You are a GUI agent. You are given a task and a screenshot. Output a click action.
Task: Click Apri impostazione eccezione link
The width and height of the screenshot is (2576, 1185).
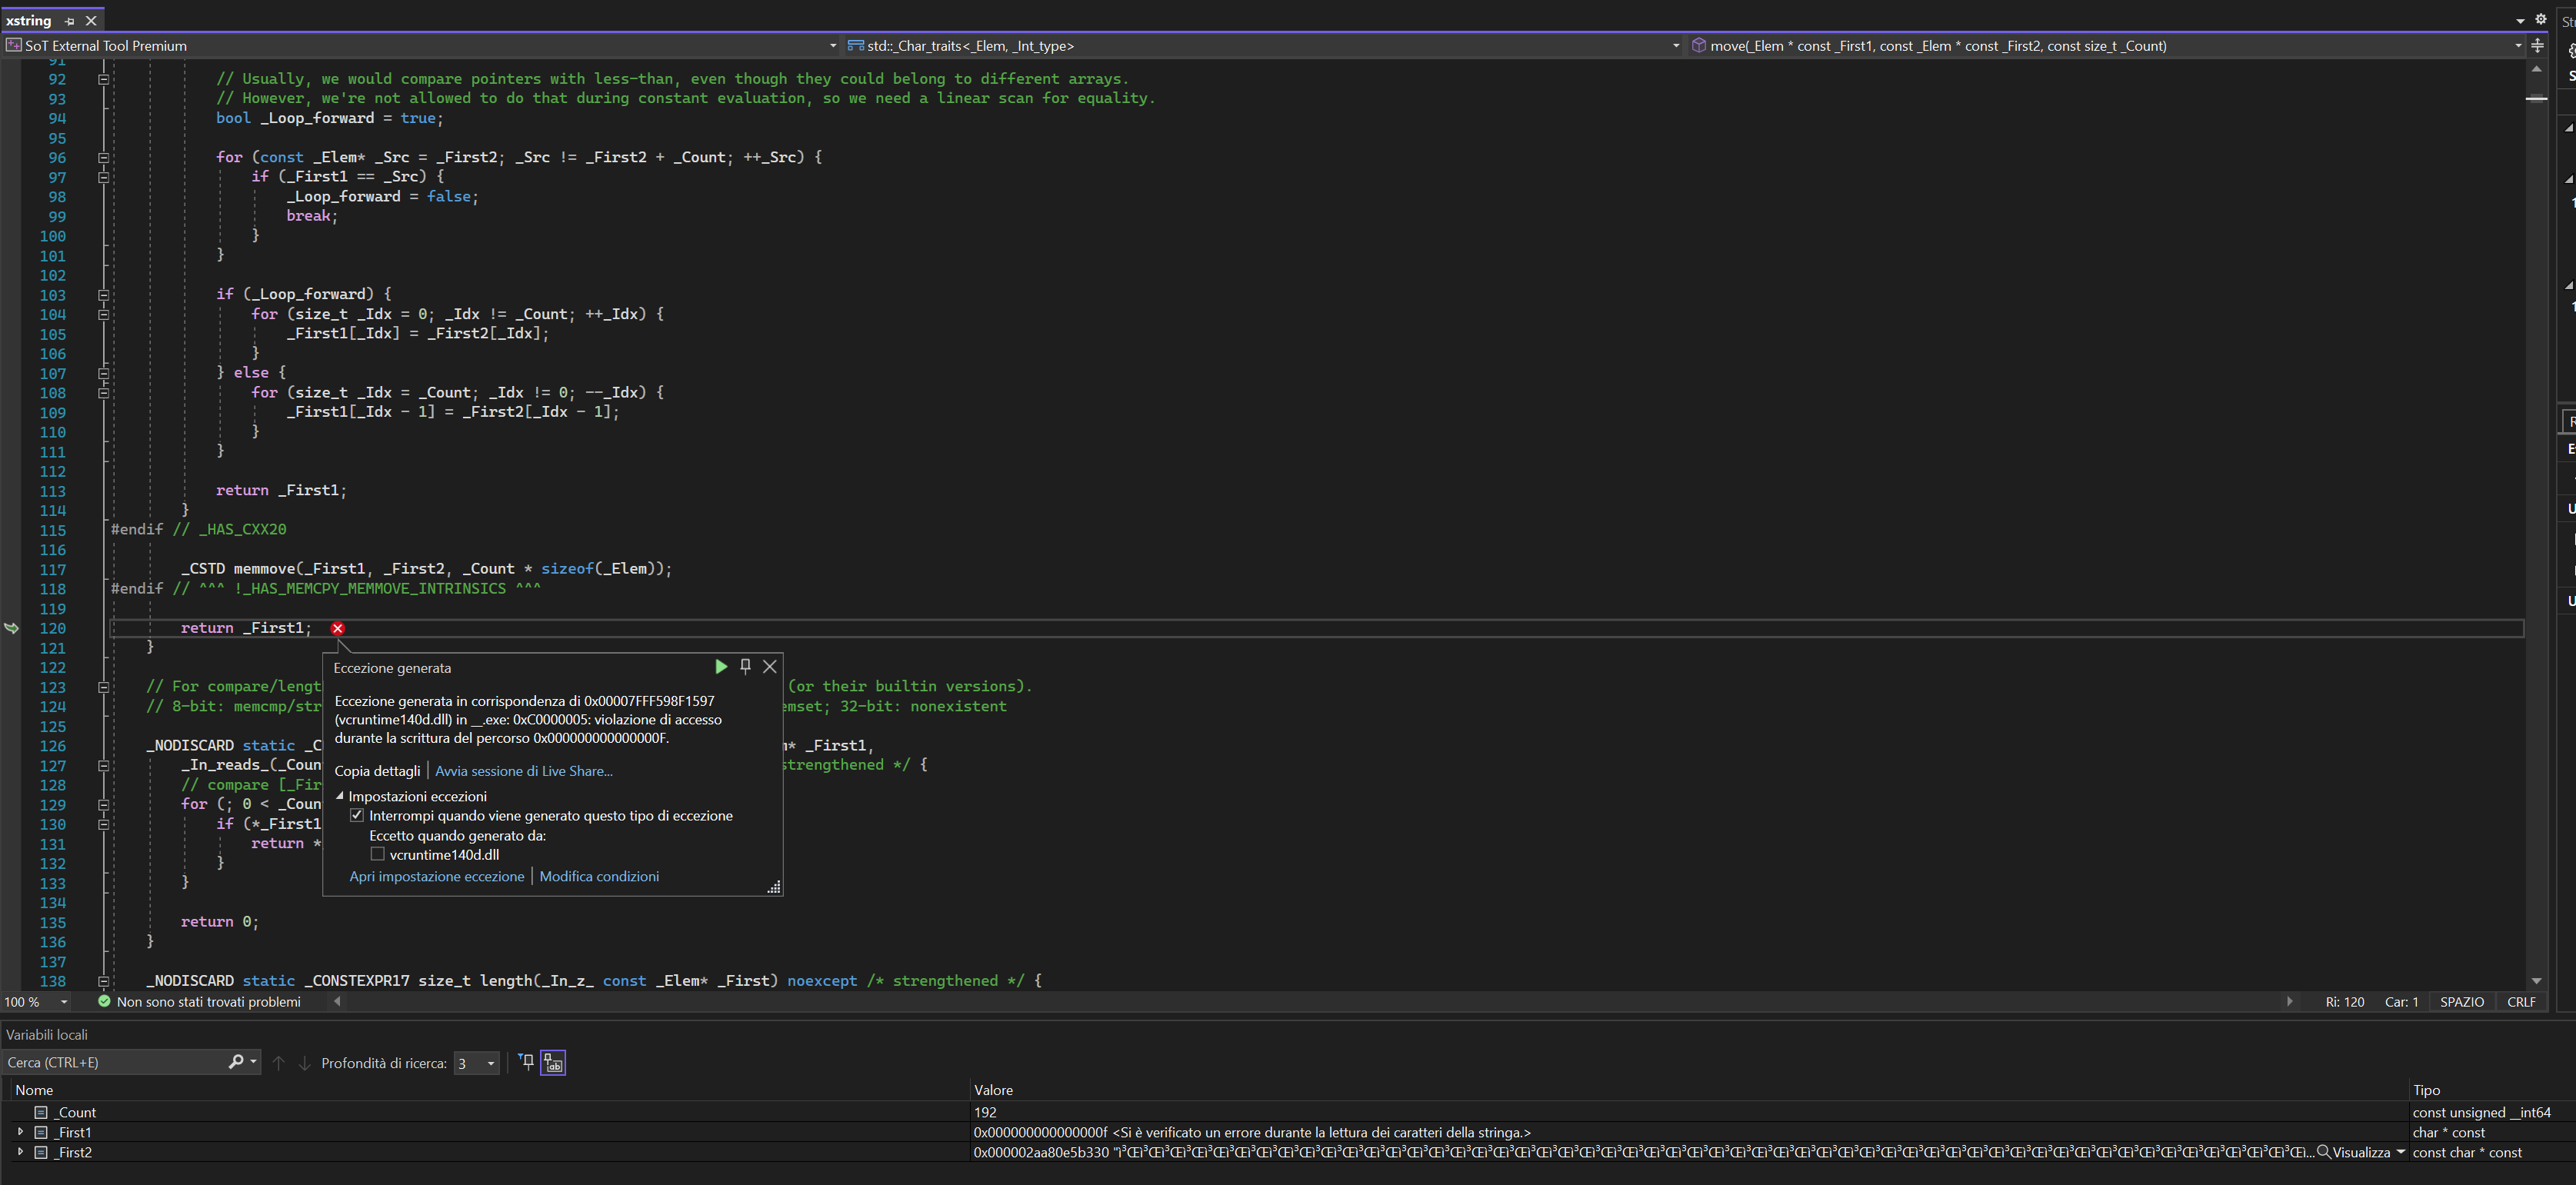(436, 876)
